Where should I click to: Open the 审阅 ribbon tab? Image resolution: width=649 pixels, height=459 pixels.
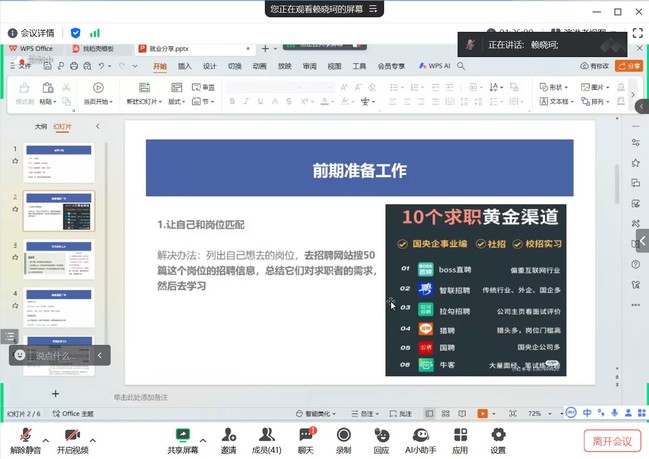(x=310, y=66)
